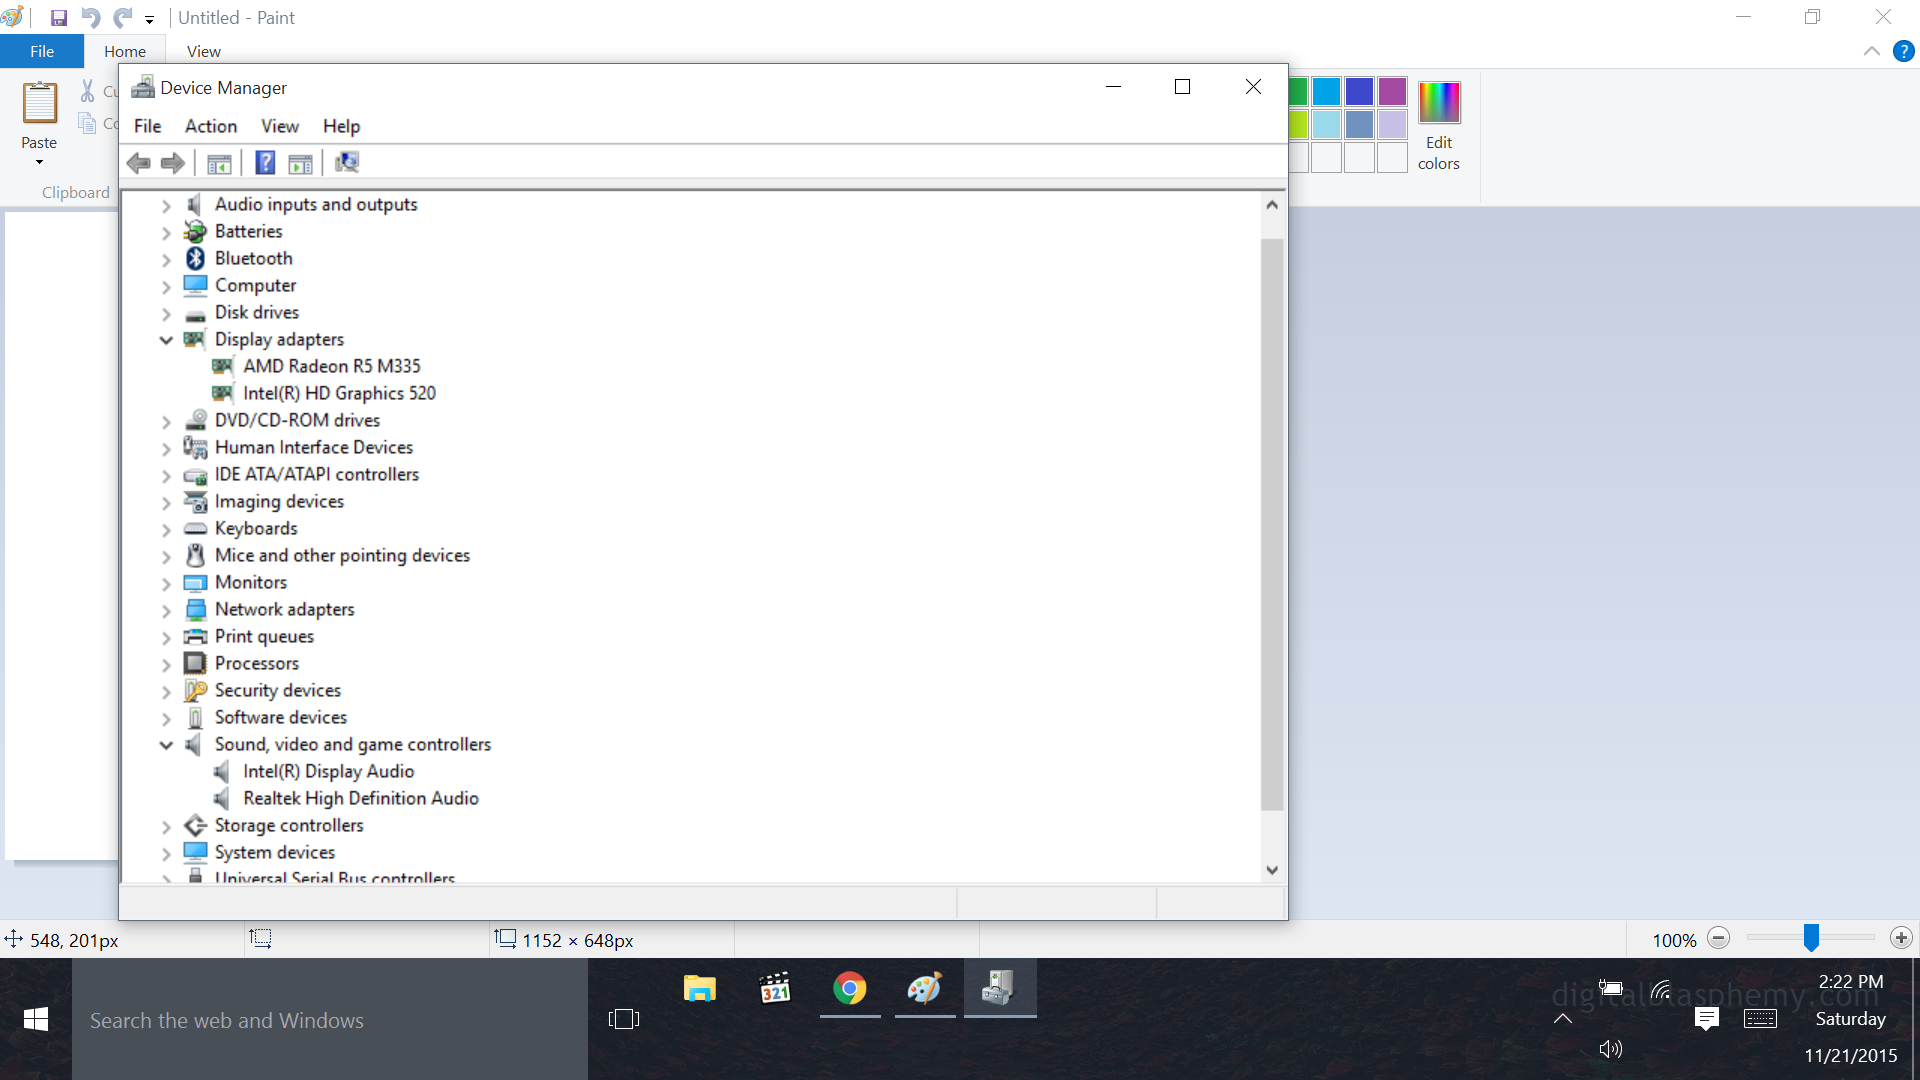The height and width of the screenshot is (1080, 1920).
Task: Click Paint Help question mark icon
Action: click(1904, 51)
